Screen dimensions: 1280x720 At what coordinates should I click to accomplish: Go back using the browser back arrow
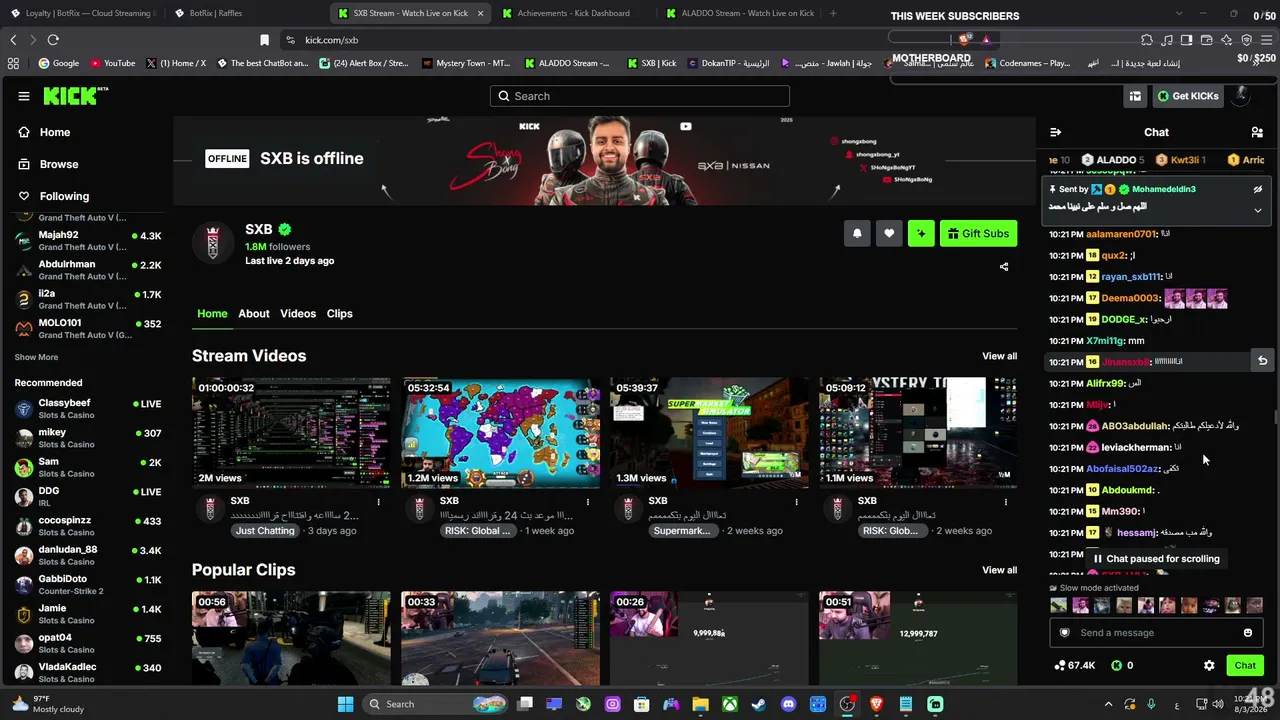(x=13, y=40)
